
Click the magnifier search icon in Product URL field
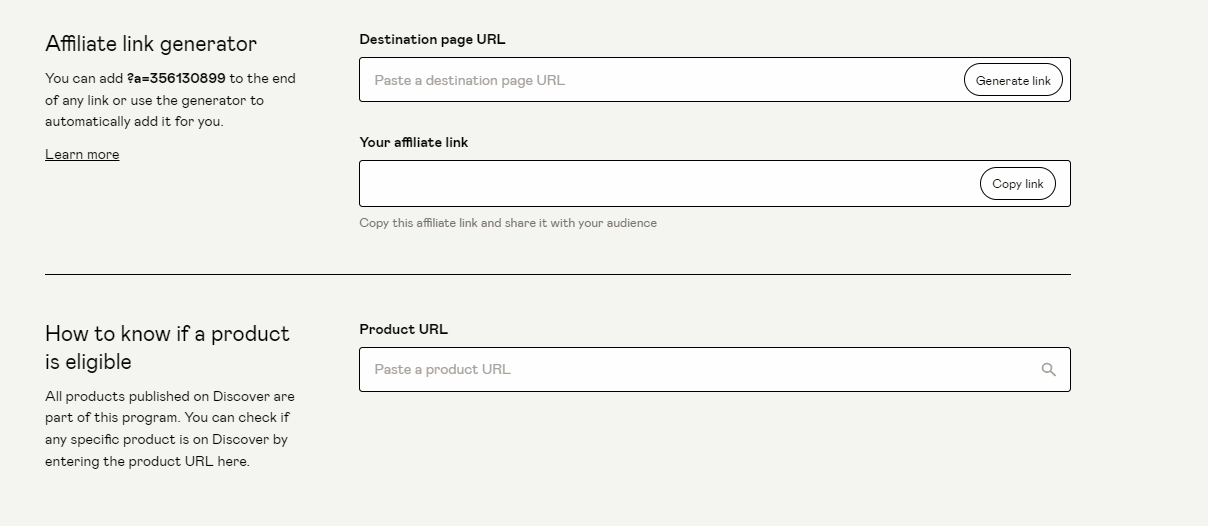click(x=1048, y=370)
